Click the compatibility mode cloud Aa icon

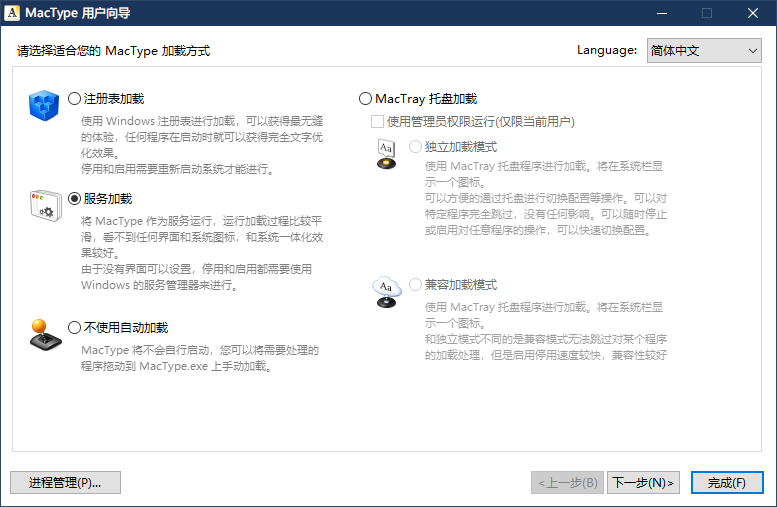coord(387,292)
